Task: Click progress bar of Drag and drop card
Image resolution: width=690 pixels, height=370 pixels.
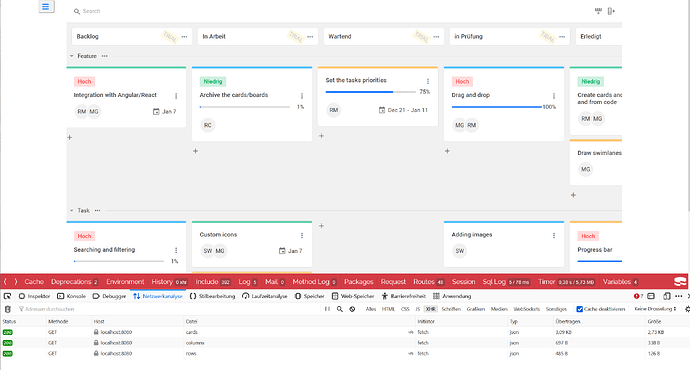Action: tap(496, 107)
